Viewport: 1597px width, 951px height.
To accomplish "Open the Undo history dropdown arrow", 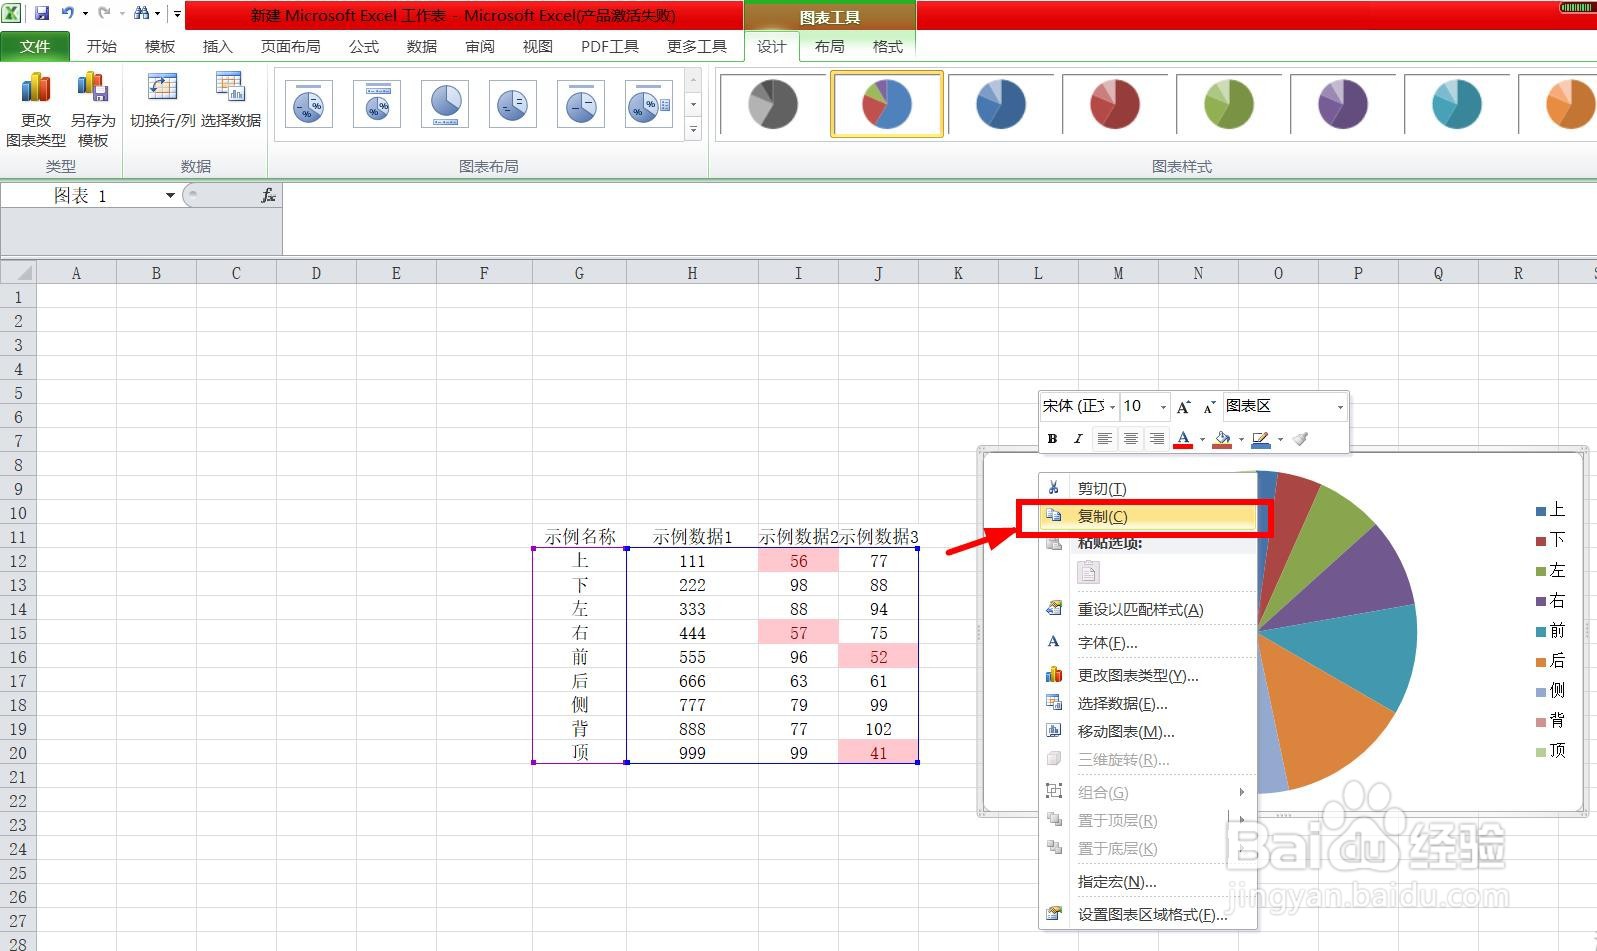I will (x=85, y=13).
